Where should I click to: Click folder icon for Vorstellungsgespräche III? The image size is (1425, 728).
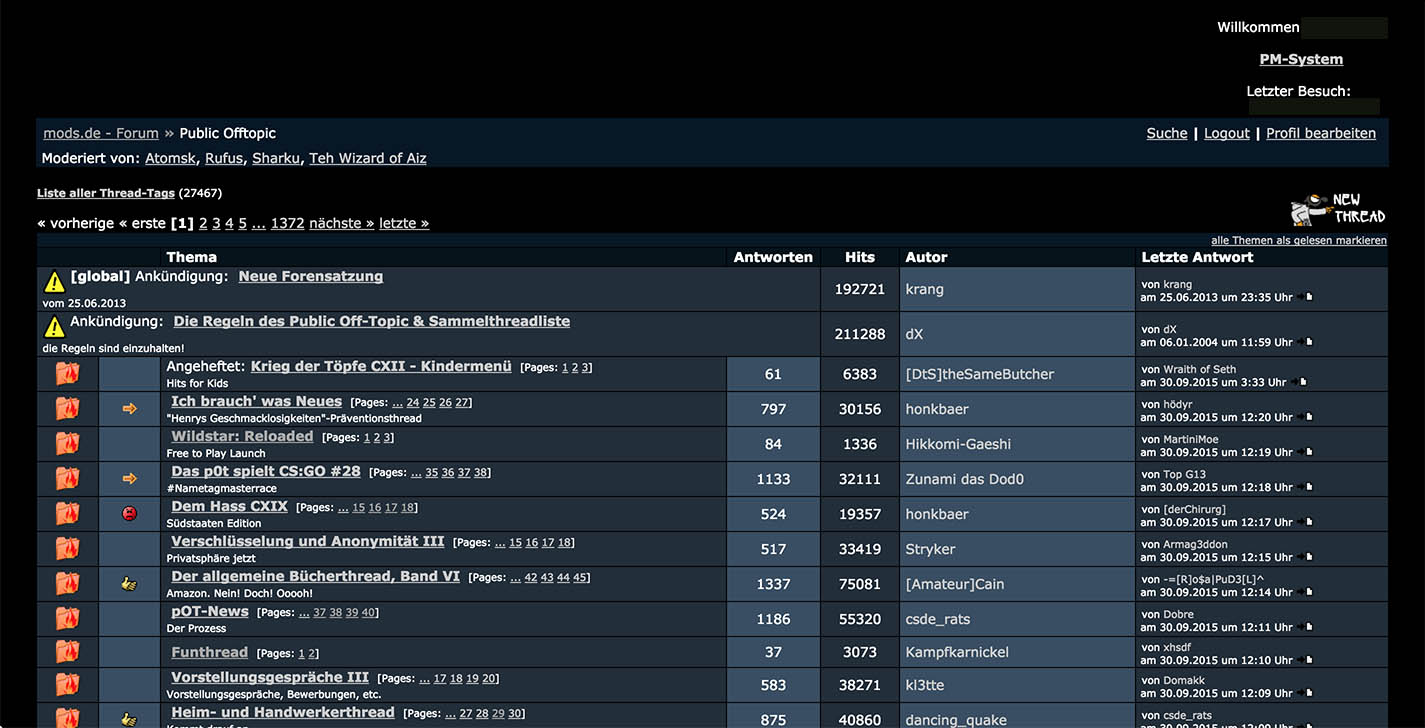[67, 685]
